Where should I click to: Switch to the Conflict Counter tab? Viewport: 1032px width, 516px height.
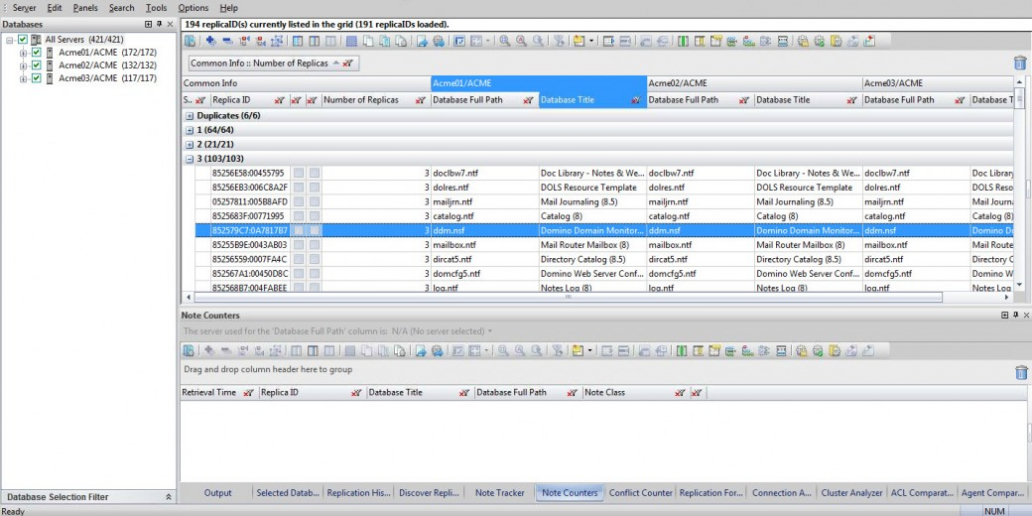(640, 492)
